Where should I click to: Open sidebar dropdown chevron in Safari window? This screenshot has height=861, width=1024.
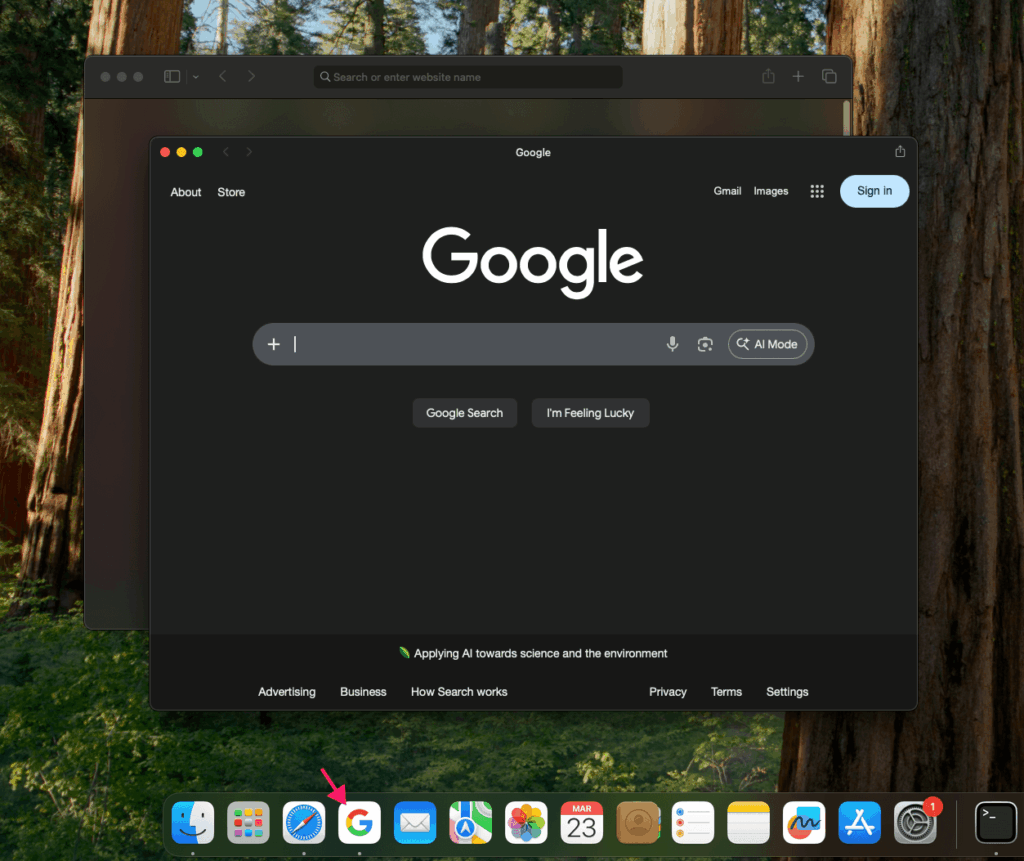tap(195, 77)
